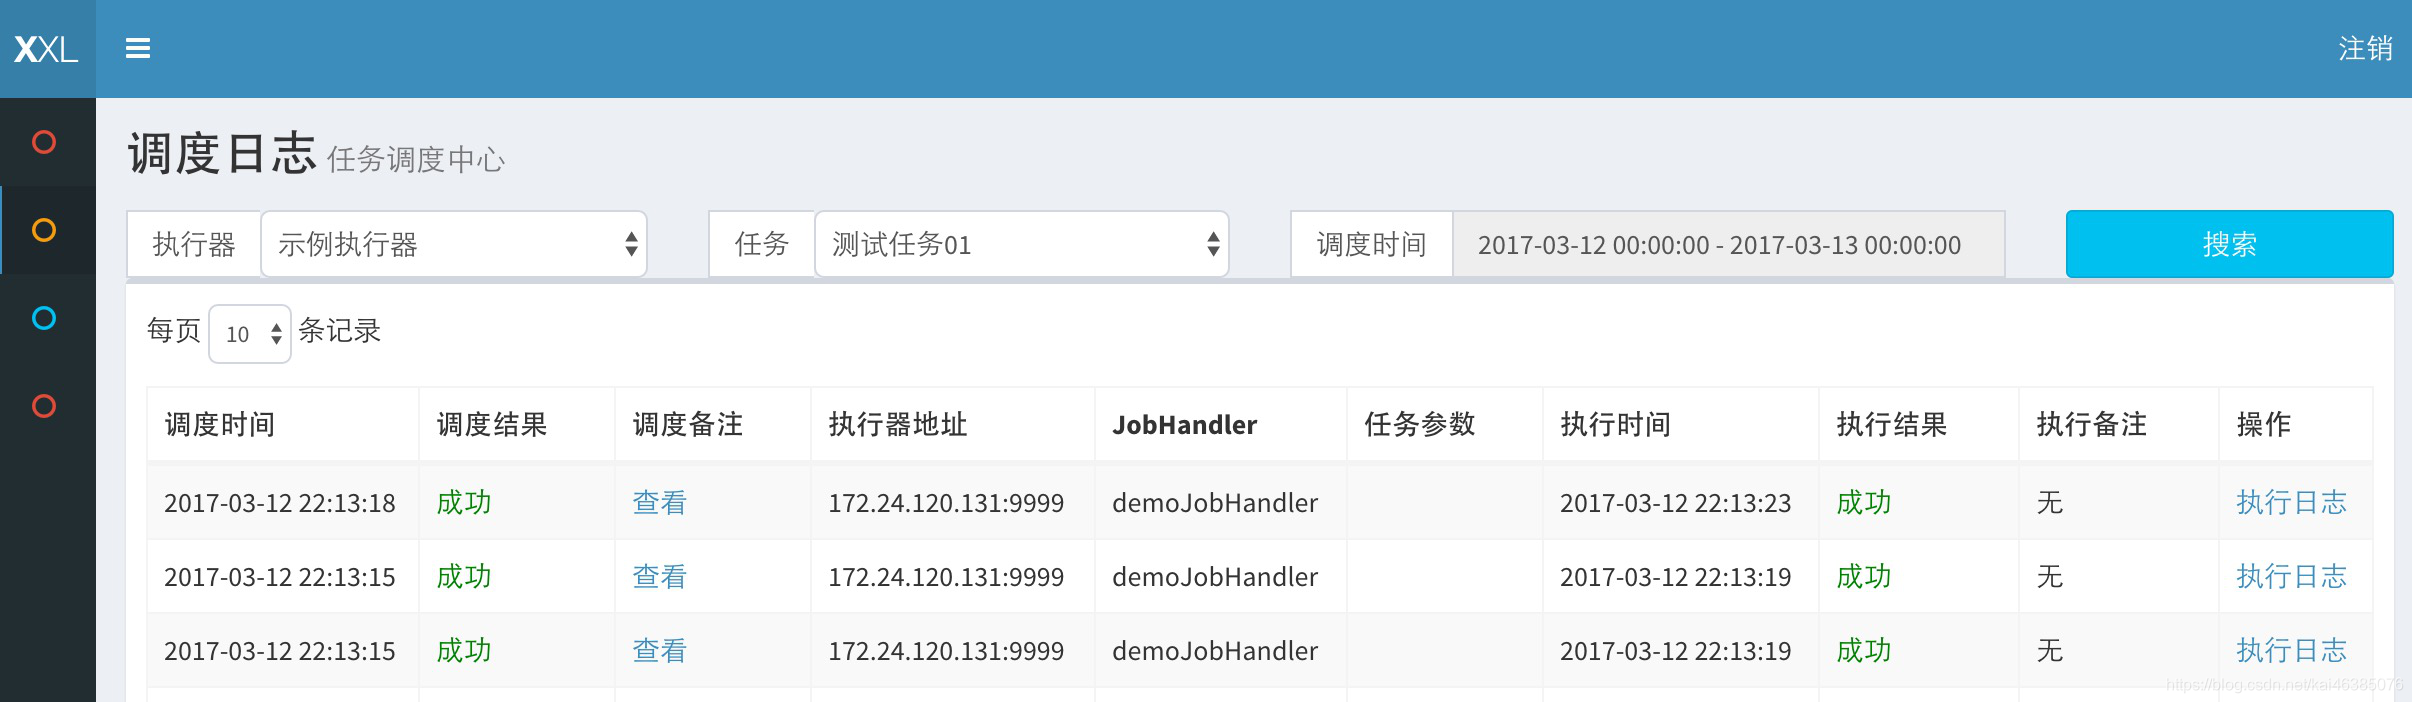
Task: Click 查看 in the third row
Action: click(x=660, y=650)
